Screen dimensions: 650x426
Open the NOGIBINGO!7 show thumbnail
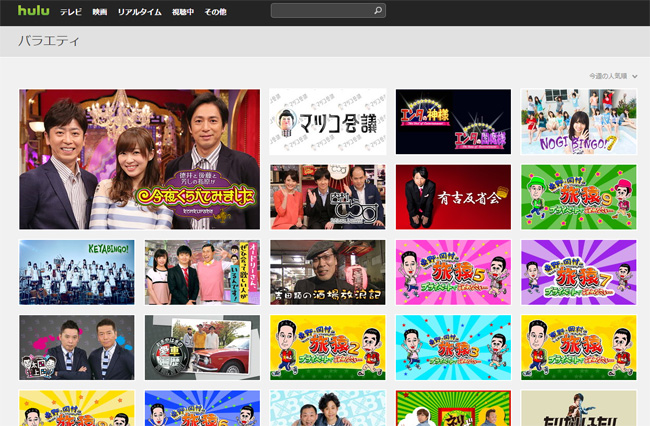[579, 122]
